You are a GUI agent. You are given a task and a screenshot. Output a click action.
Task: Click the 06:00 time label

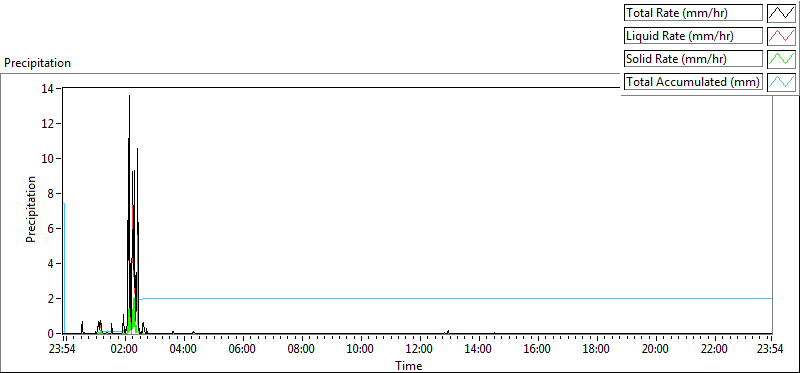pos(242,349)
